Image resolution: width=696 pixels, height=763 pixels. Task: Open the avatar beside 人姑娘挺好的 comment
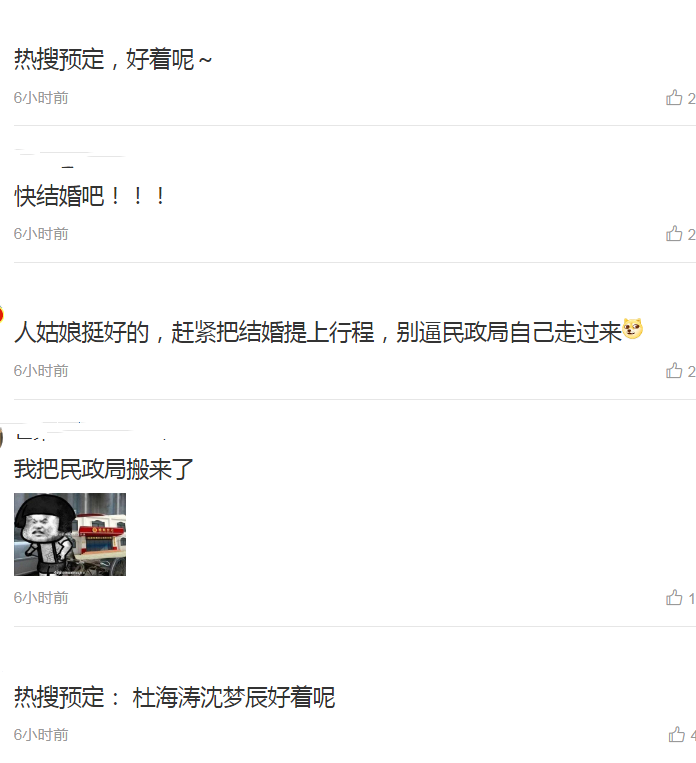pyautogui.click(x=1, y=314)
